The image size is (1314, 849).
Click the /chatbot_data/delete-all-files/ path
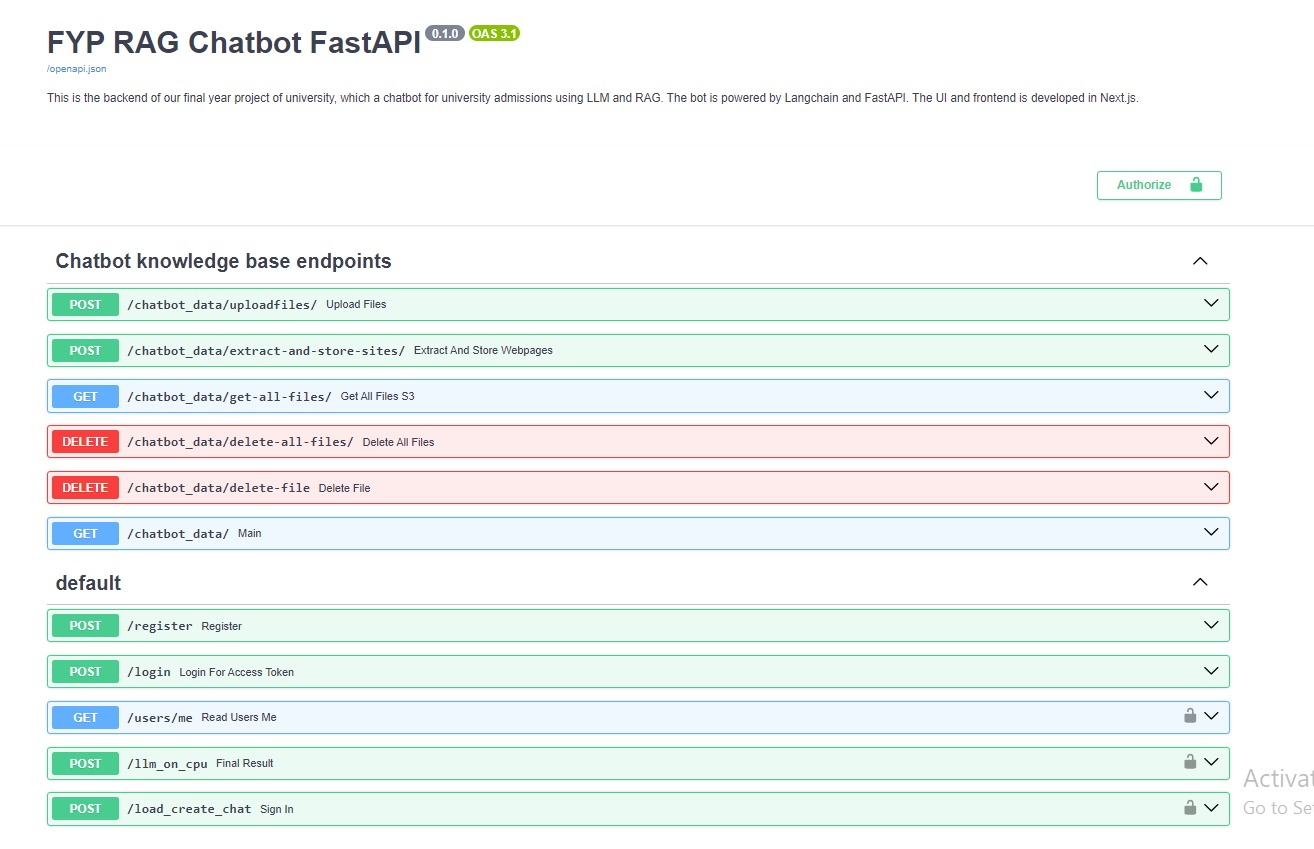tap(240, 442)
